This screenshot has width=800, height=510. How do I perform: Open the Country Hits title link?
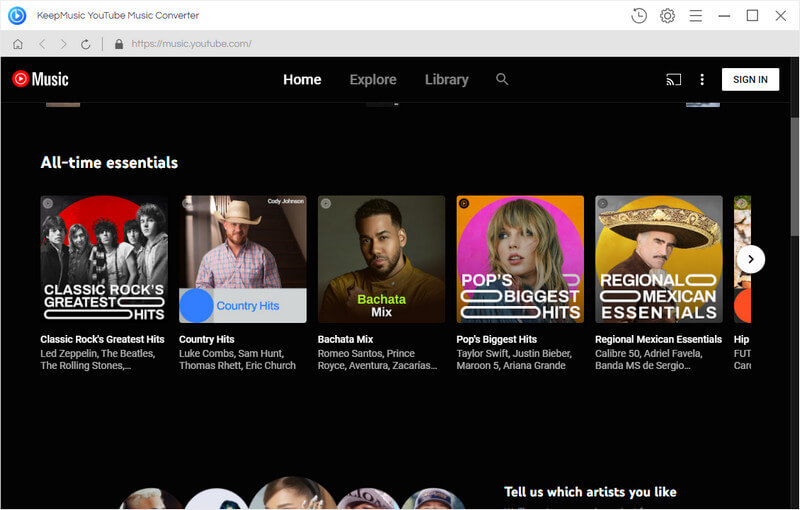tap(207, 339)
